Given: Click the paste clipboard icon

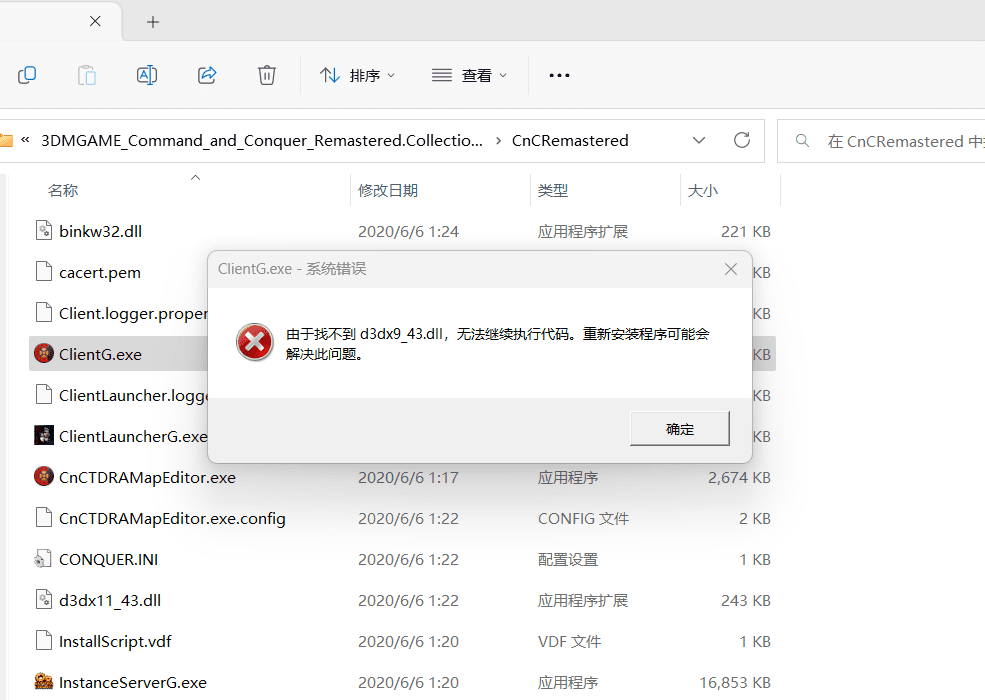Looking at the screenshot, I should (87, 75).
